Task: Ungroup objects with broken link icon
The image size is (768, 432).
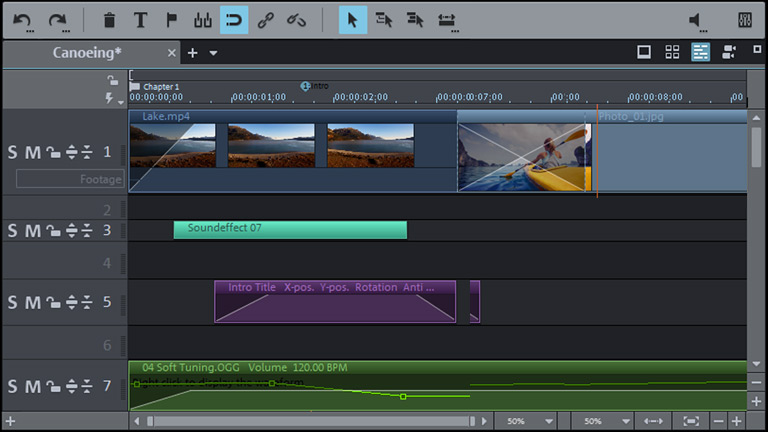Action: tap(296, 20)
